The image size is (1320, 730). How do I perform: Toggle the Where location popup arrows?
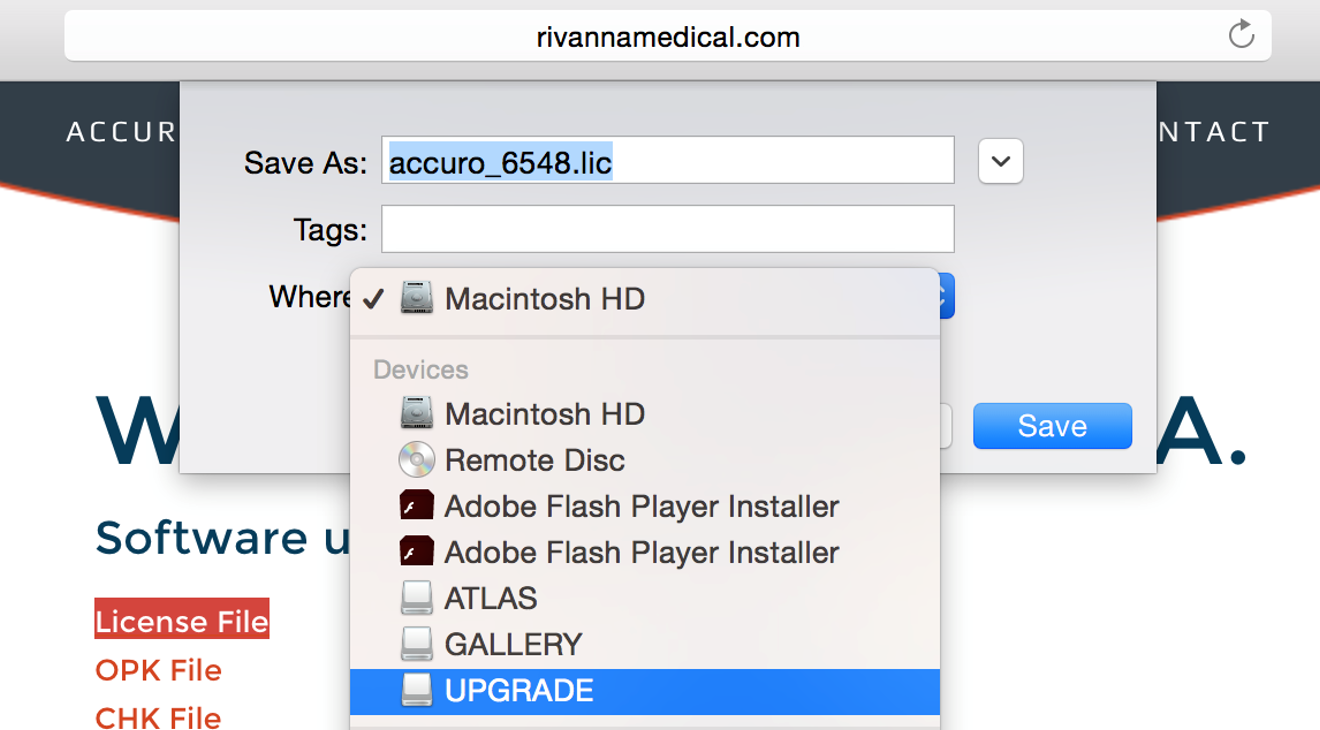click(946, 297)
